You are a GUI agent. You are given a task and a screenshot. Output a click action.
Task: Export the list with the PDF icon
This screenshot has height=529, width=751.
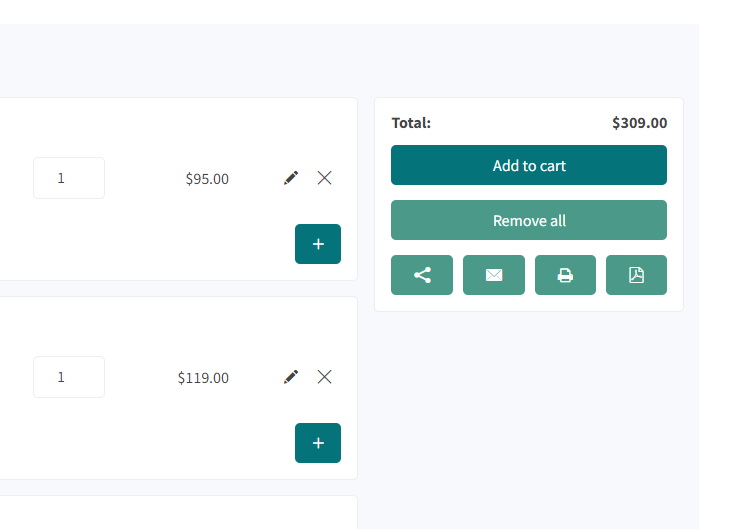pos(636,275)
